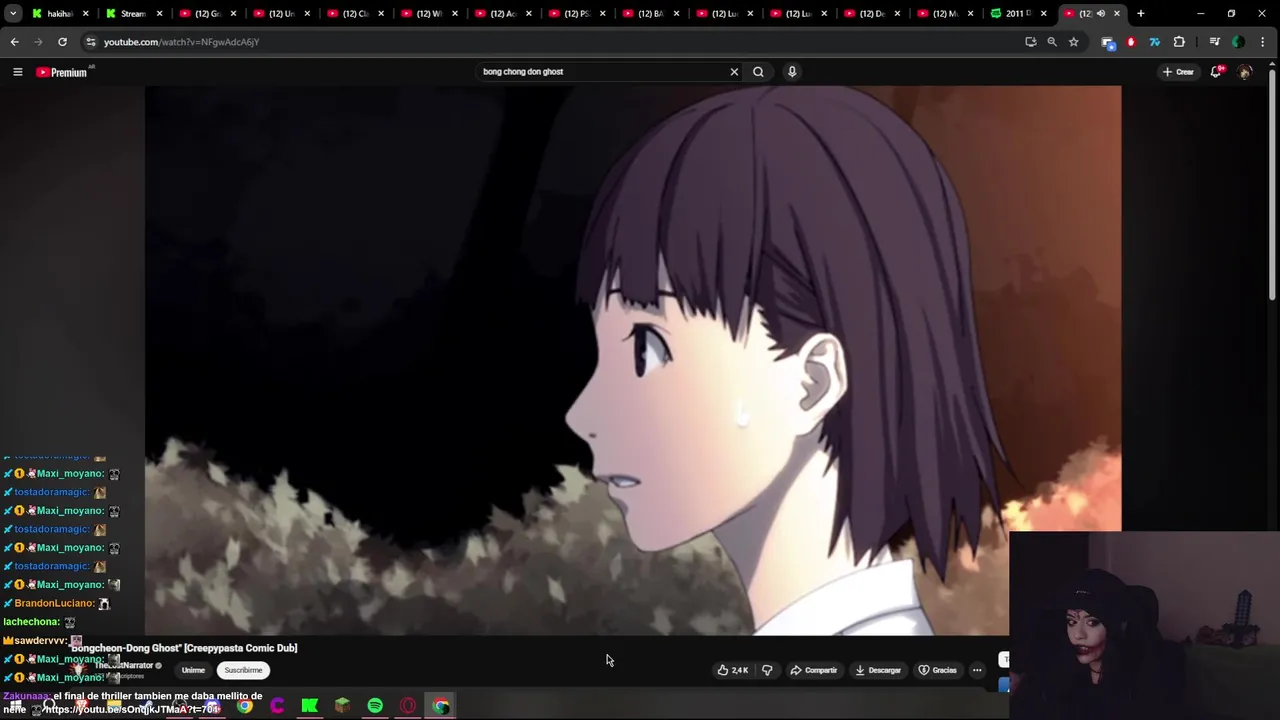Switch to the 'Stream' tab
The image size is (1280, 720).
[132, 14]
